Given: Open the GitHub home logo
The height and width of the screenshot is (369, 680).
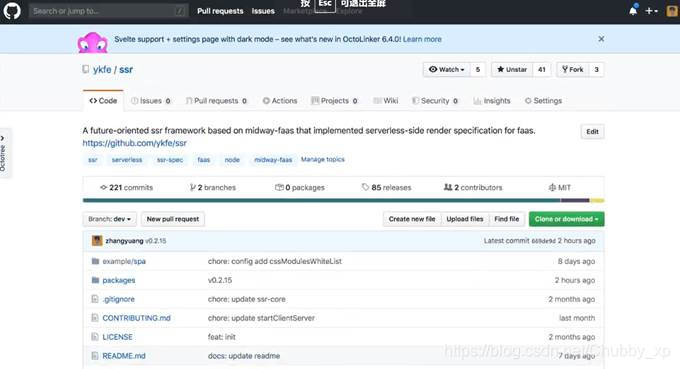Looking at the screenshot, I should tap(12, 11).
